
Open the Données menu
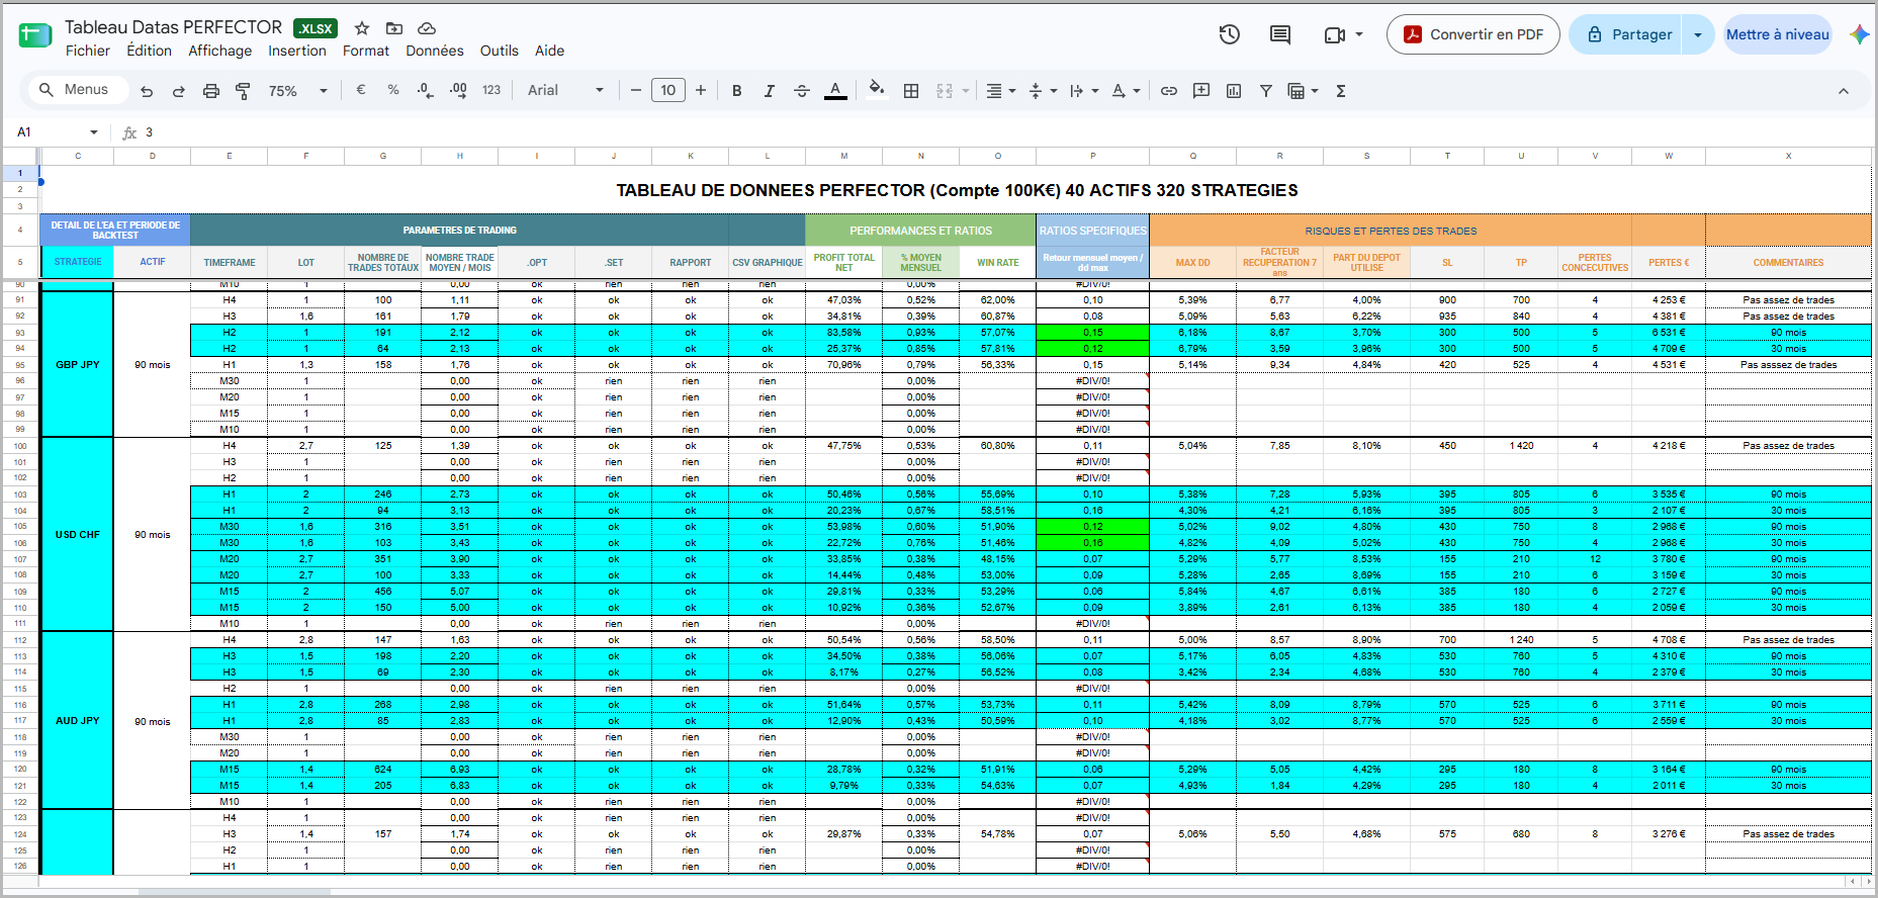[x=435, y=51]
